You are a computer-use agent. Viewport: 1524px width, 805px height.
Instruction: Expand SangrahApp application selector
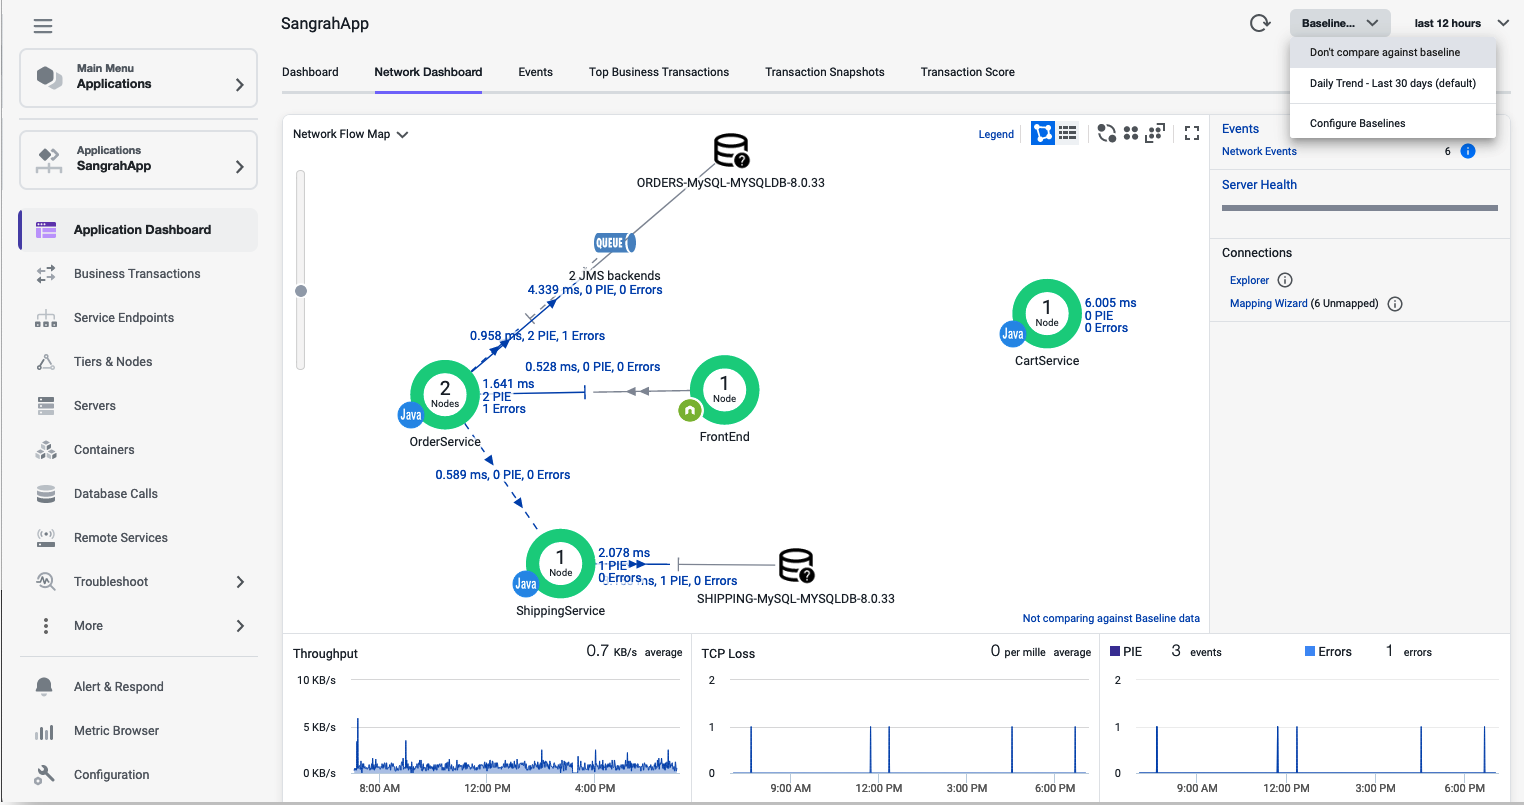tap(138, 159)
